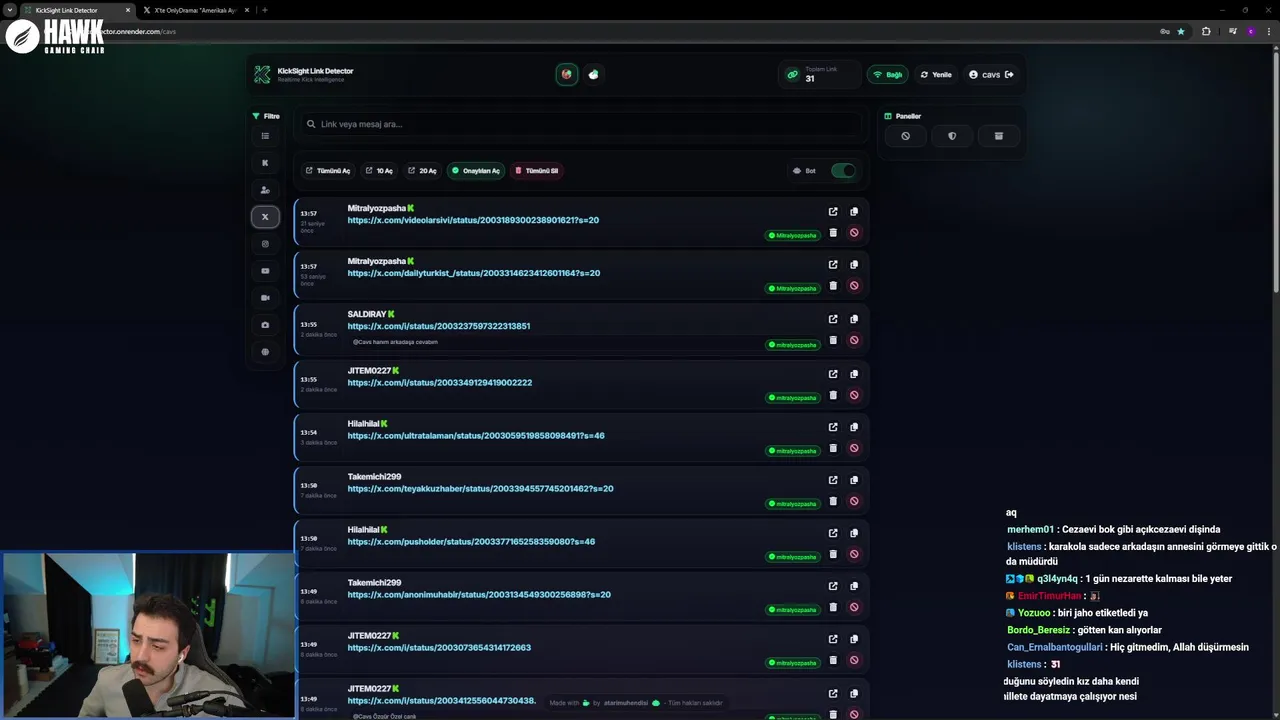Open the x.com/teyakkuzhaber status link
The width and height of the screenshot is (1280, 720).
(x=480, y=489)
